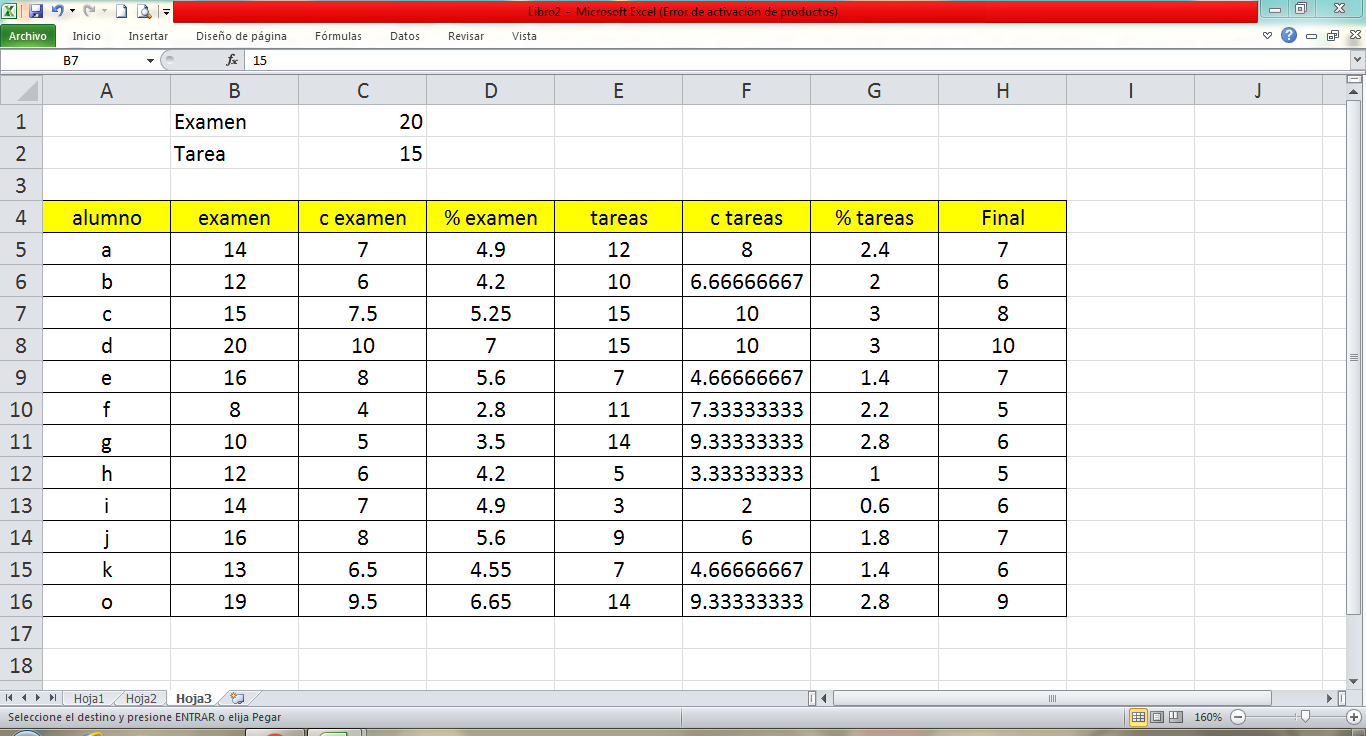
Task: Click the Select All corner button
Action: click(21, 91)
